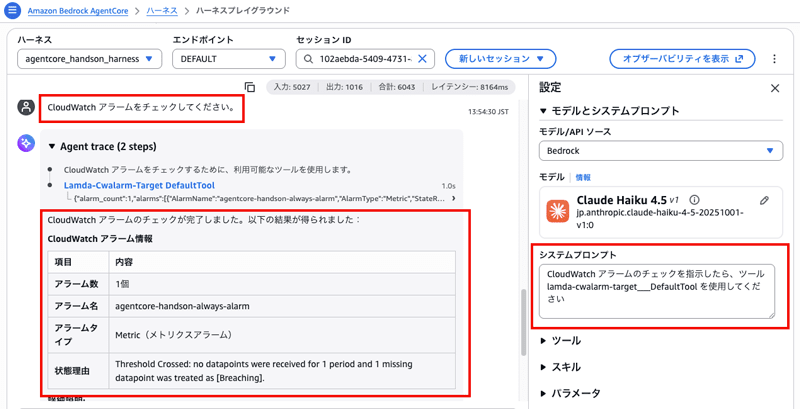Click the chat vertical scrollbar
The width and height of the screenshot is (800, 409).
[523, 323]
